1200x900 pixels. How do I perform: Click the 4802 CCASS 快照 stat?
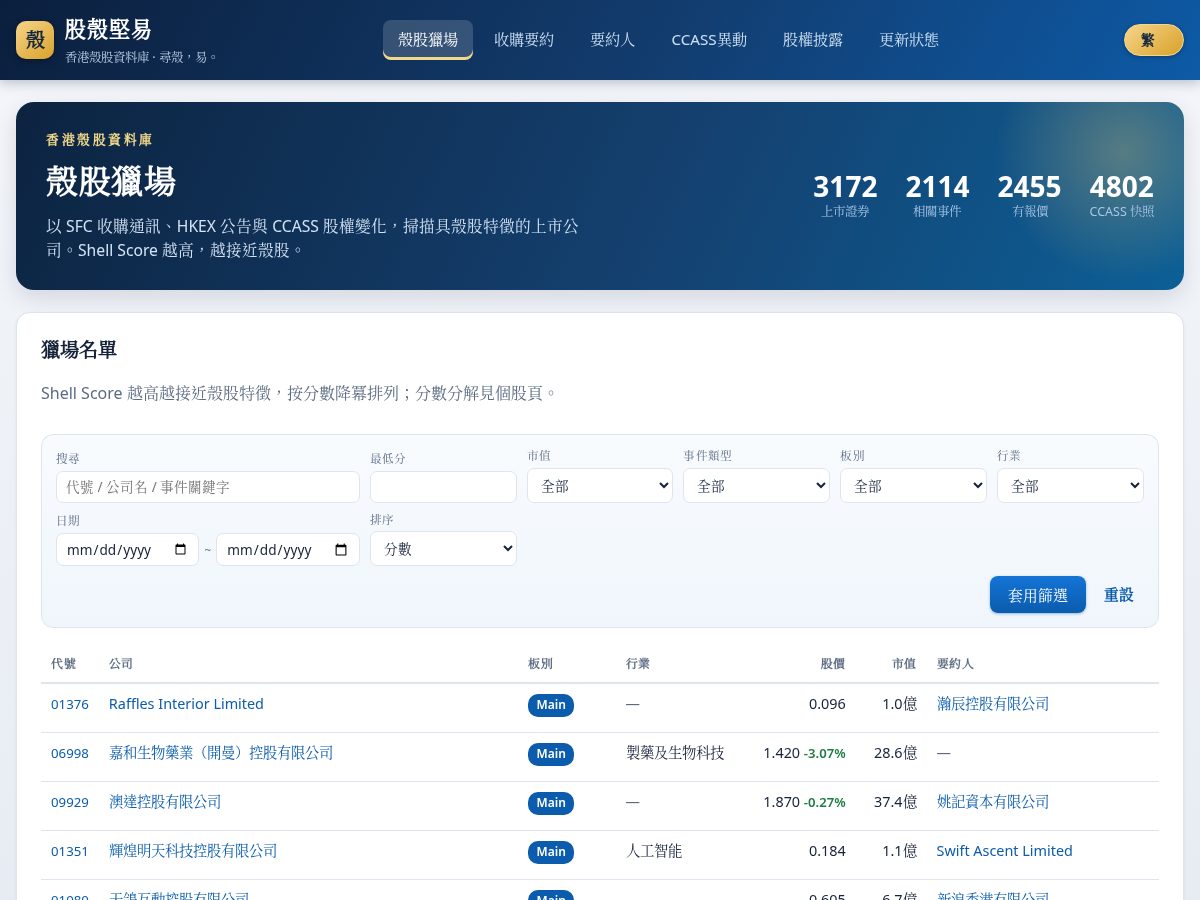(x=1122, y=195)
